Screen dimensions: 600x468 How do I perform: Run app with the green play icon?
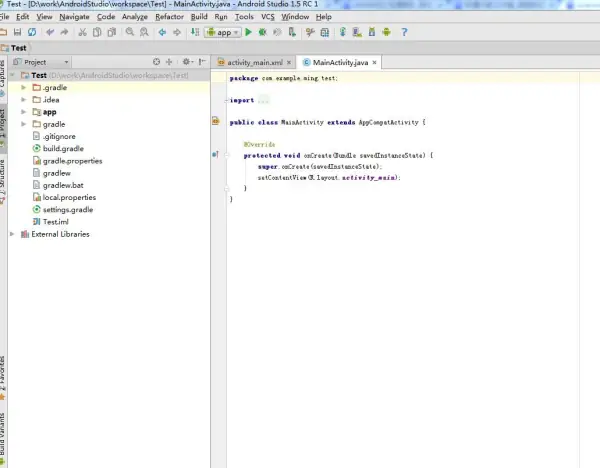248,32
